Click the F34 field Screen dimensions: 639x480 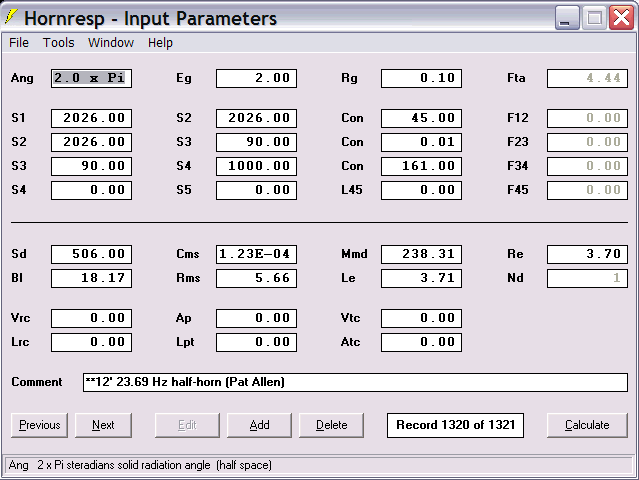point(587,166)
